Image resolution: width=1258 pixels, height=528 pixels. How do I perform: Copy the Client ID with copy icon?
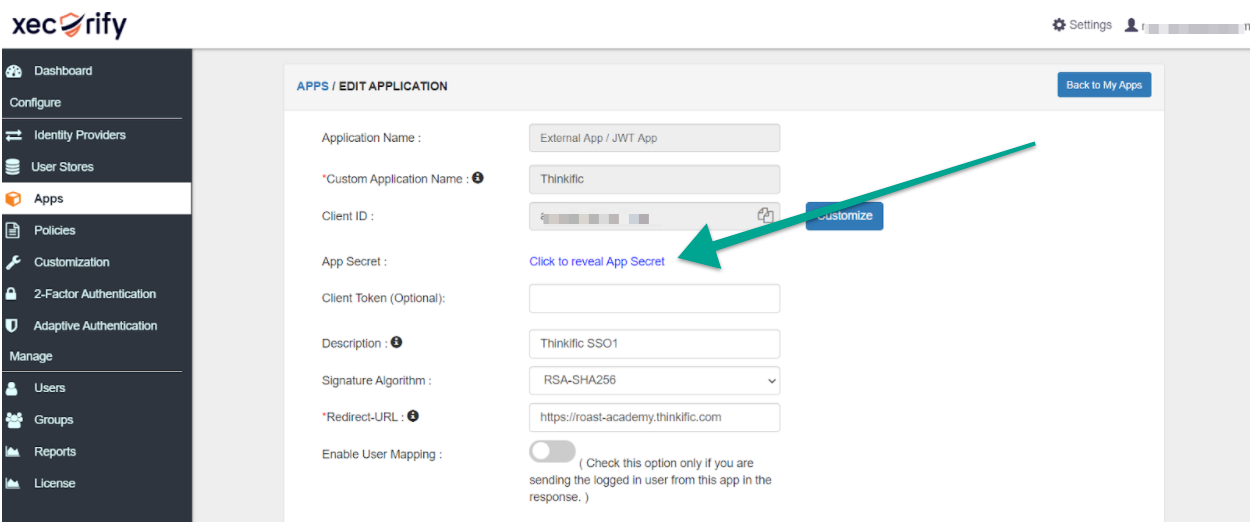(766, 215)
